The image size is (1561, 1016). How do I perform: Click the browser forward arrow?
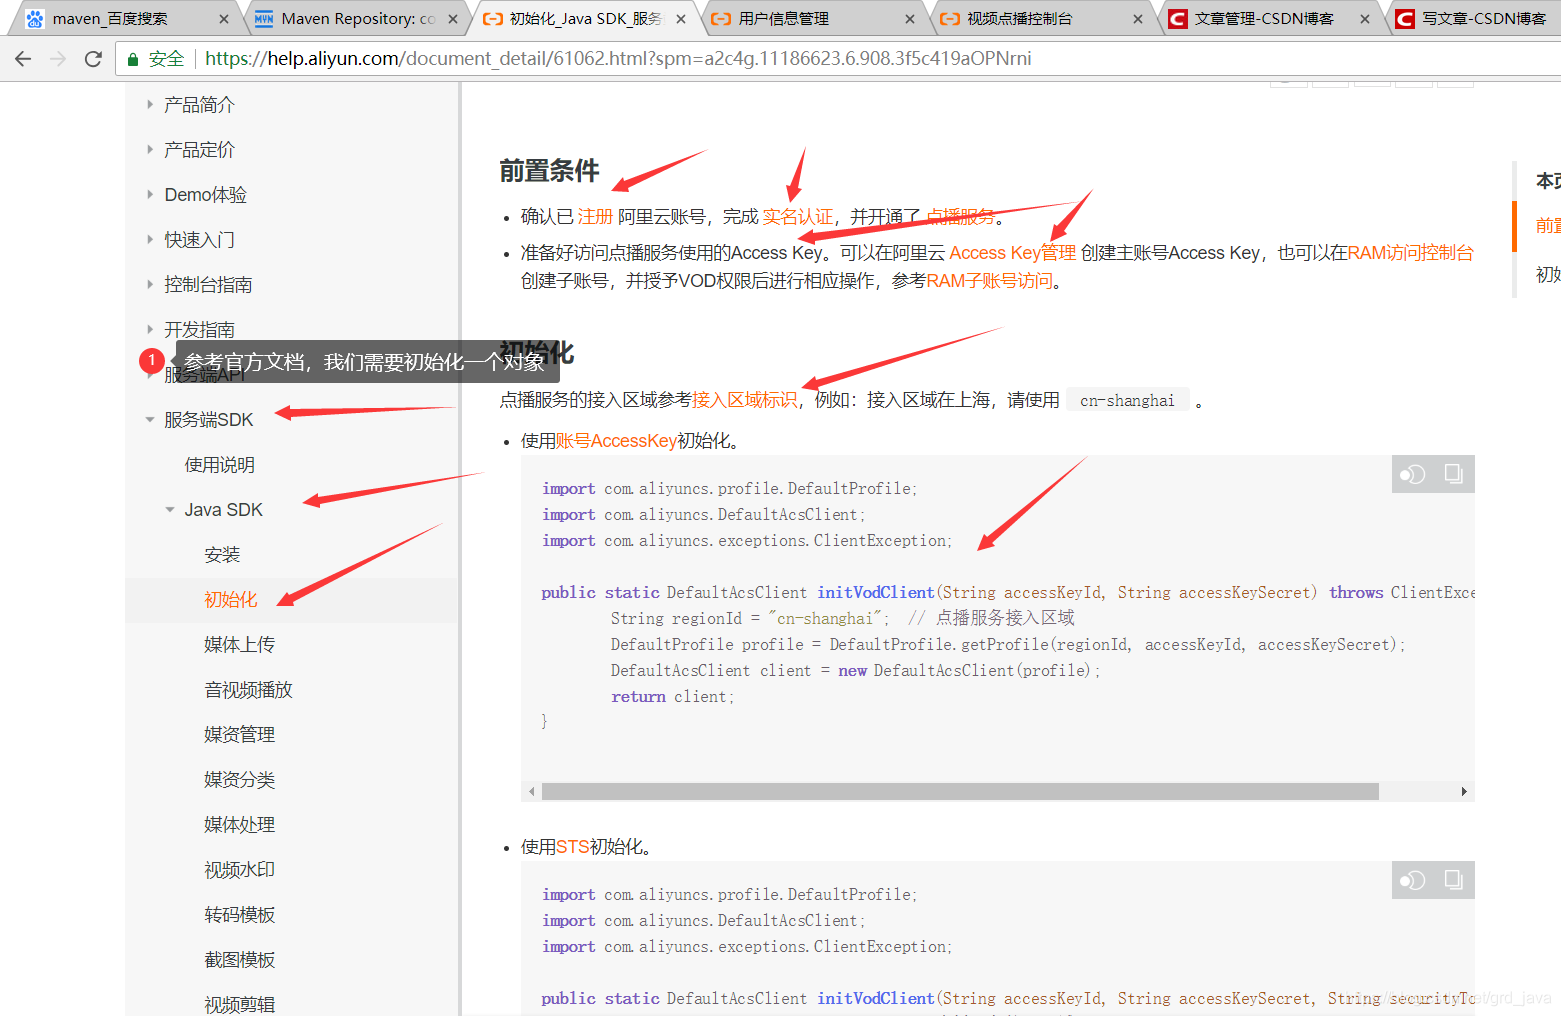(58, 59)
